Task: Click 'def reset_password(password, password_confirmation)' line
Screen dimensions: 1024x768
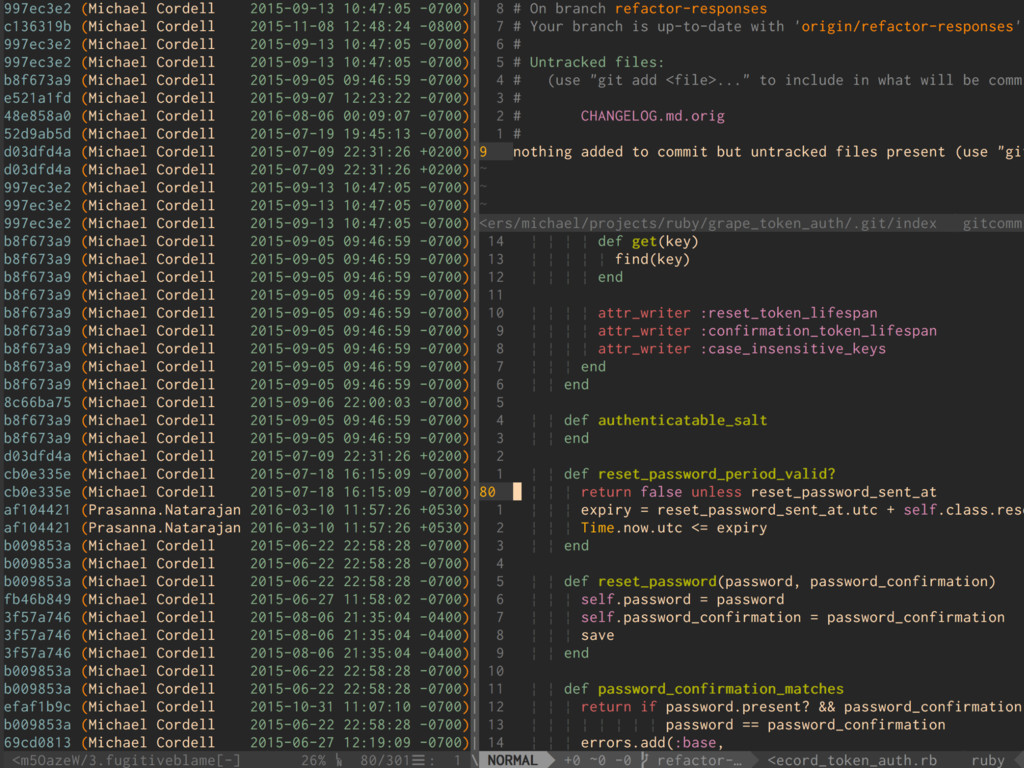Action: point(780,581)
